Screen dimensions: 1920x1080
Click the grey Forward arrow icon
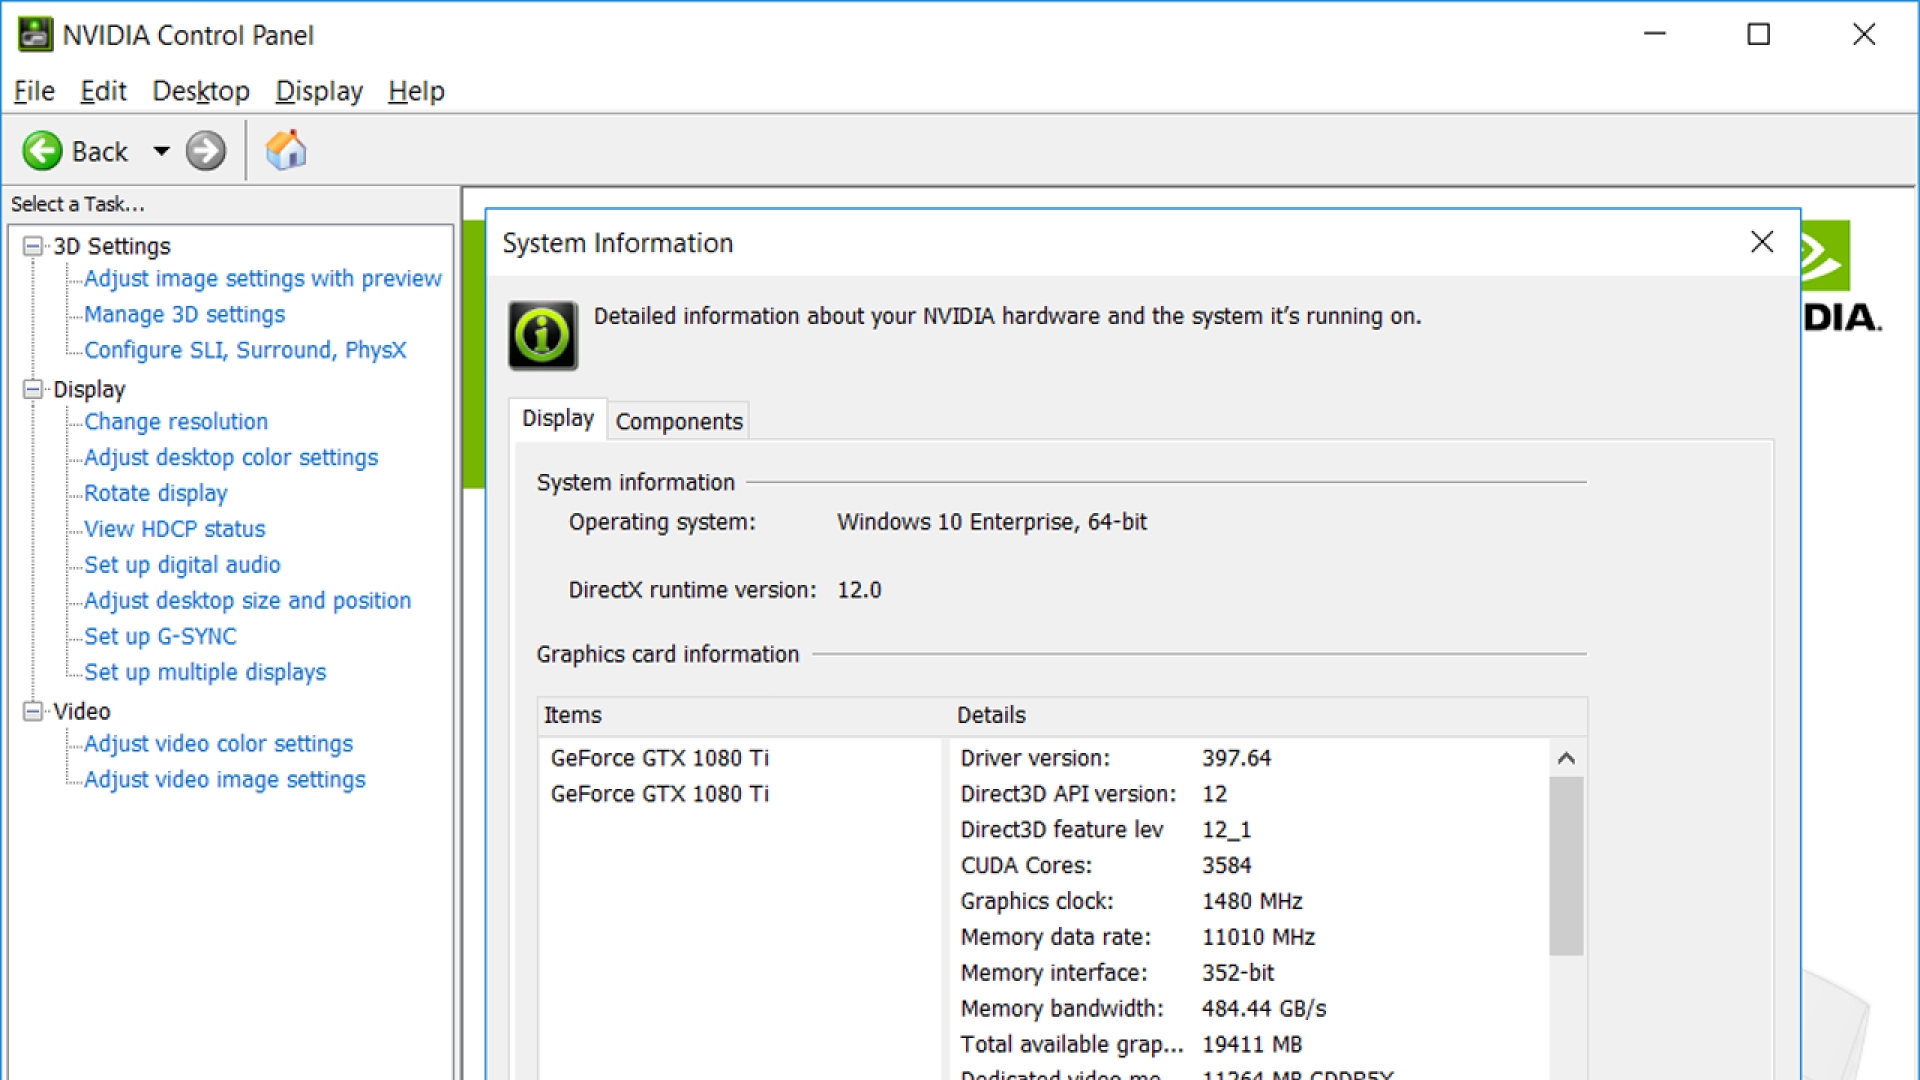coord(206,151)
